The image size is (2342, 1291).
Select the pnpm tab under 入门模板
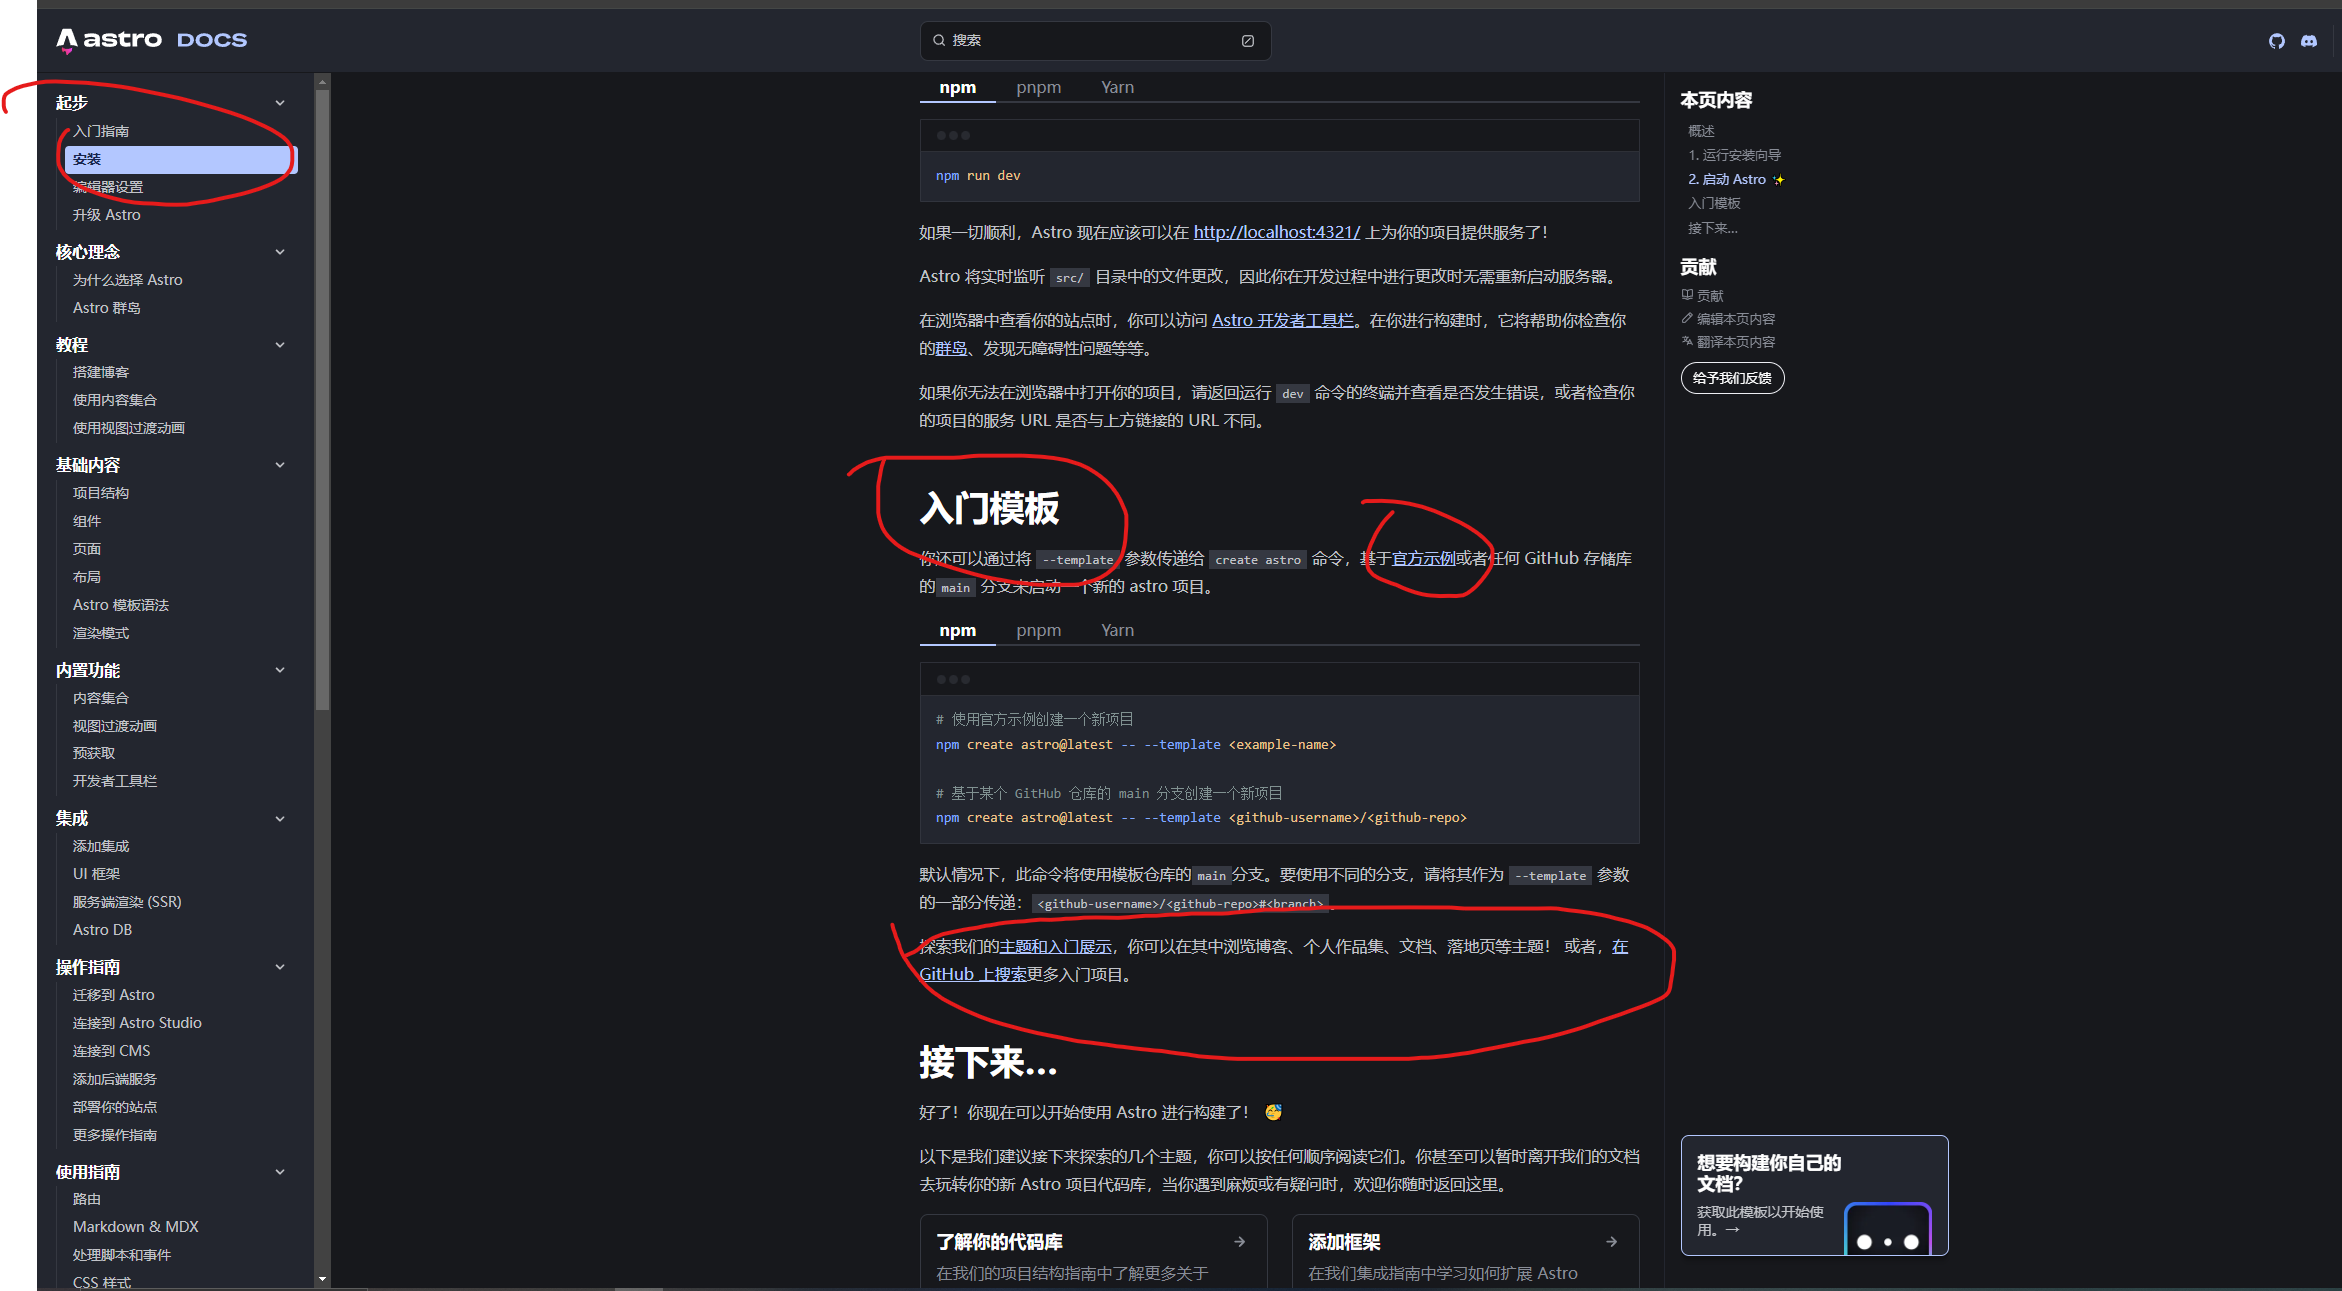coord(1038,631)
